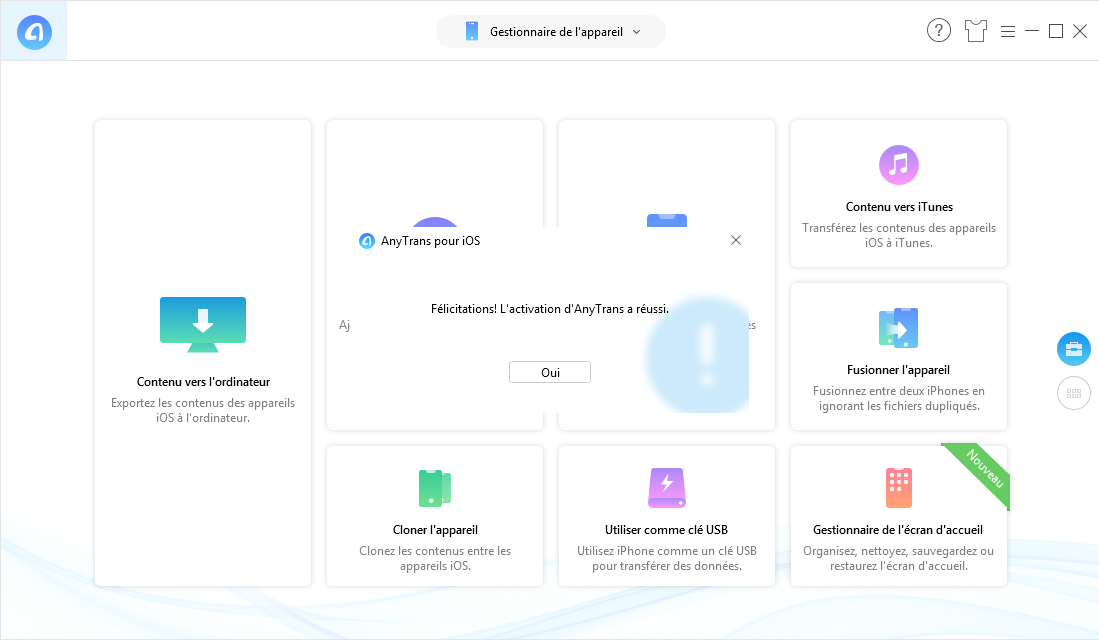The width and height of the screenshot is (1099, 640).
Task: Click the Cloner l'appareil phone icon
Action: point(435,488)
